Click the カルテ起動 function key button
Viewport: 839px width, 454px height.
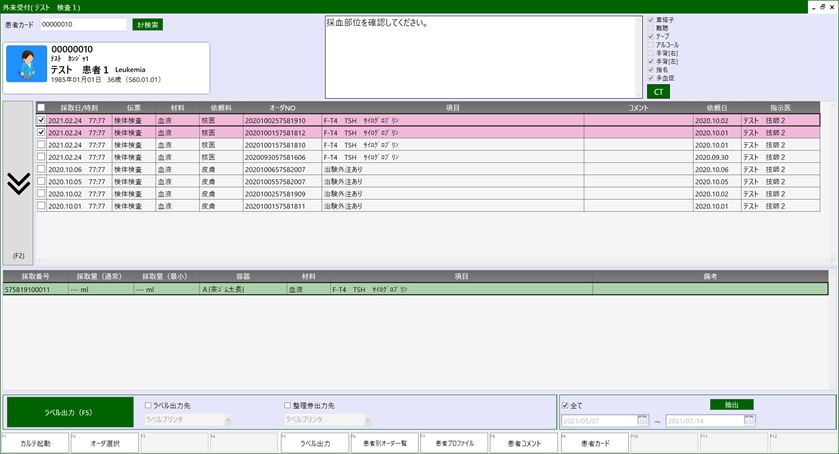[x=35, y=443]
